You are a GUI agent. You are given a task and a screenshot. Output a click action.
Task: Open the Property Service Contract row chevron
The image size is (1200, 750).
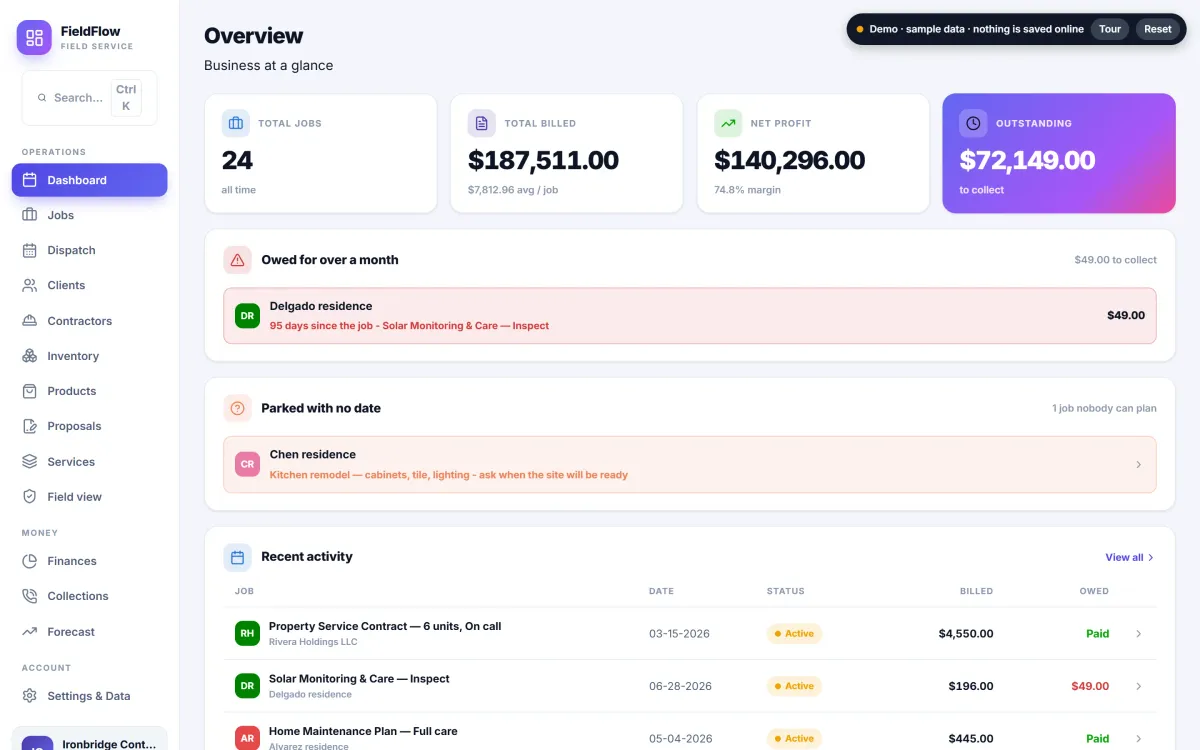[x=1138, y=634]
